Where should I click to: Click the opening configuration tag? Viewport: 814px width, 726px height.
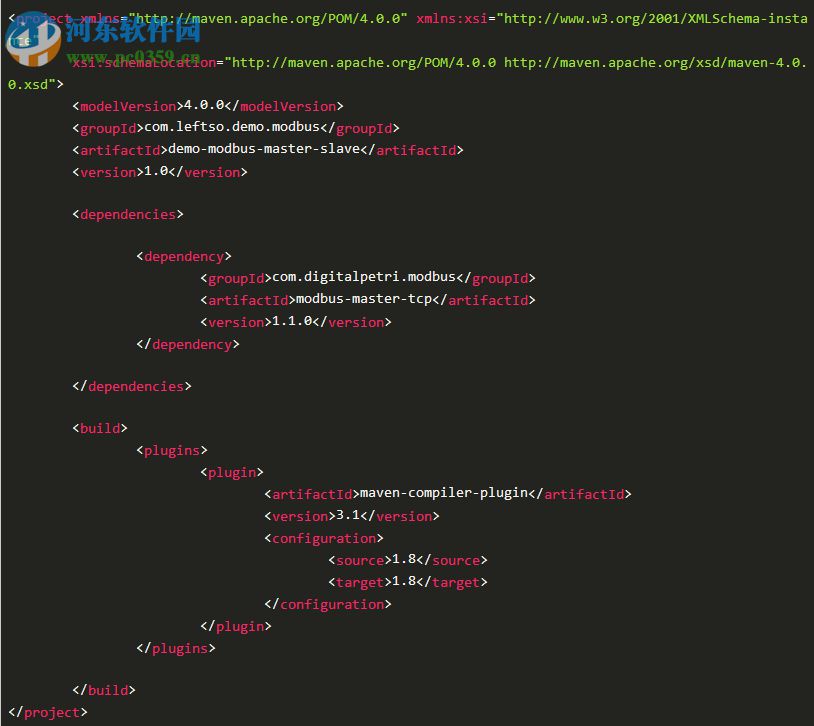pyautogui.click(x=324, y=539)
